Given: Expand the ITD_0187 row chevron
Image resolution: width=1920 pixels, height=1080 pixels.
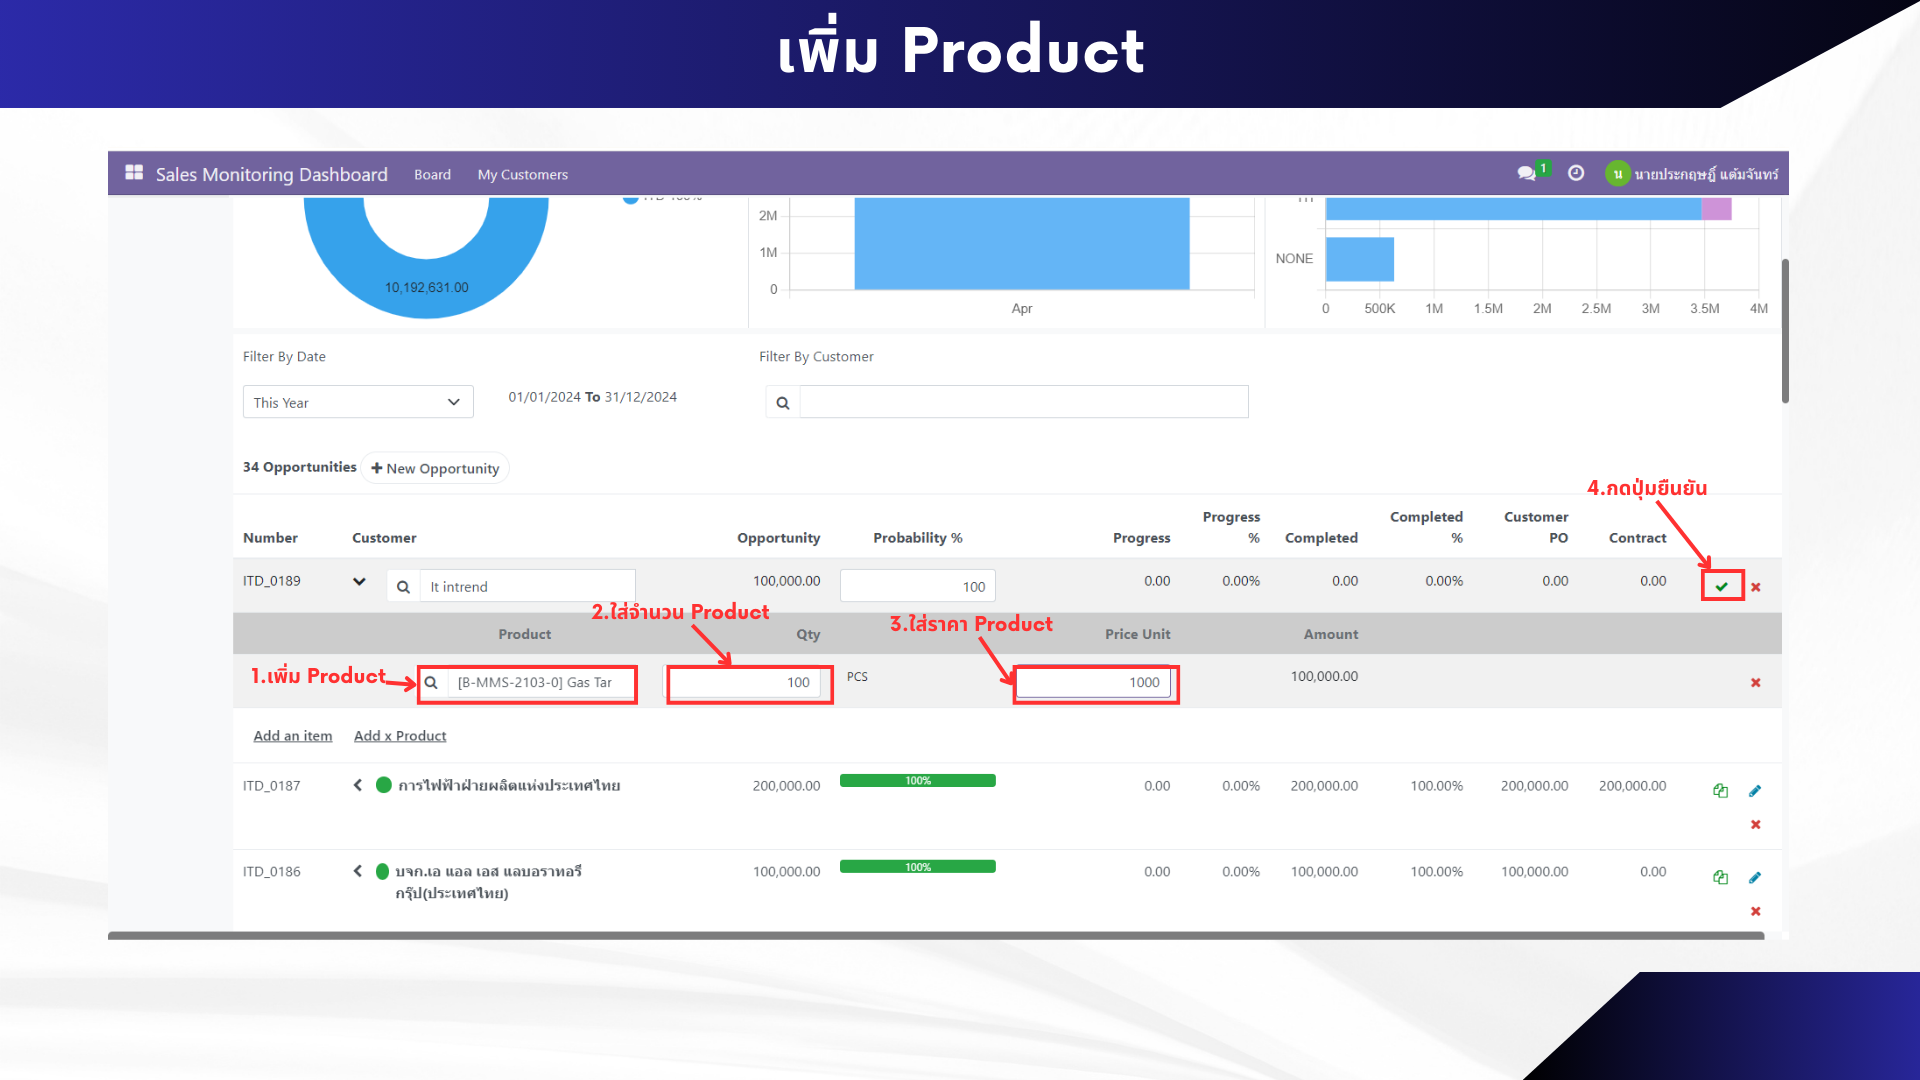Looking at the screenshot, I should click(358, 785).
